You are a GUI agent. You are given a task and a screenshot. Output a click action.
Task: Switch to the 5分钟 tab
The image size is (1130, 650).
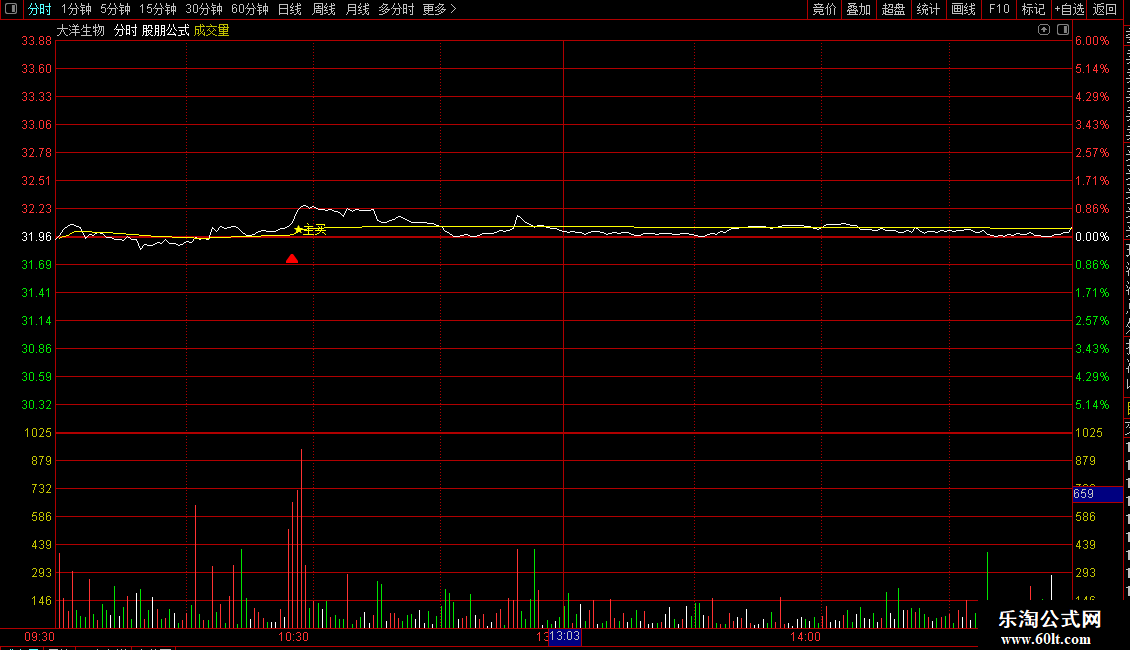click(x=115, y=9)
